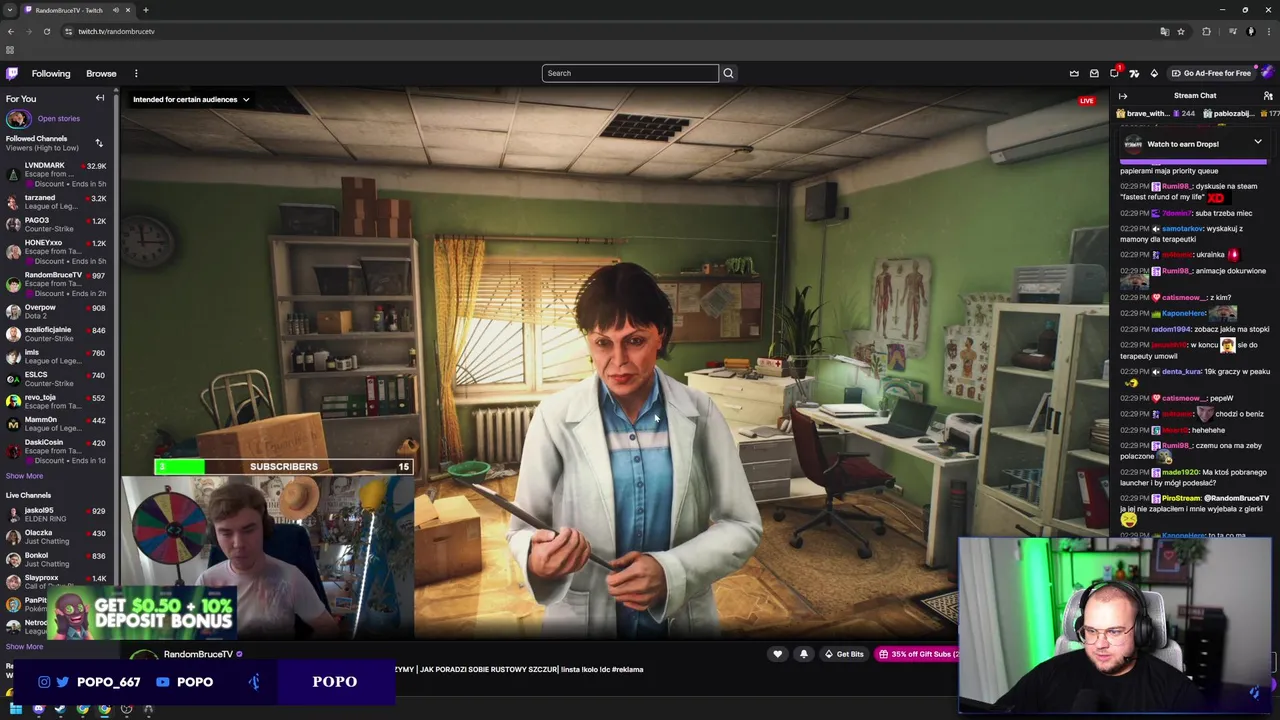Click the search magnifier button
Screen dimensions: 1280x720
pyautogui.click(x=728, y=73)
